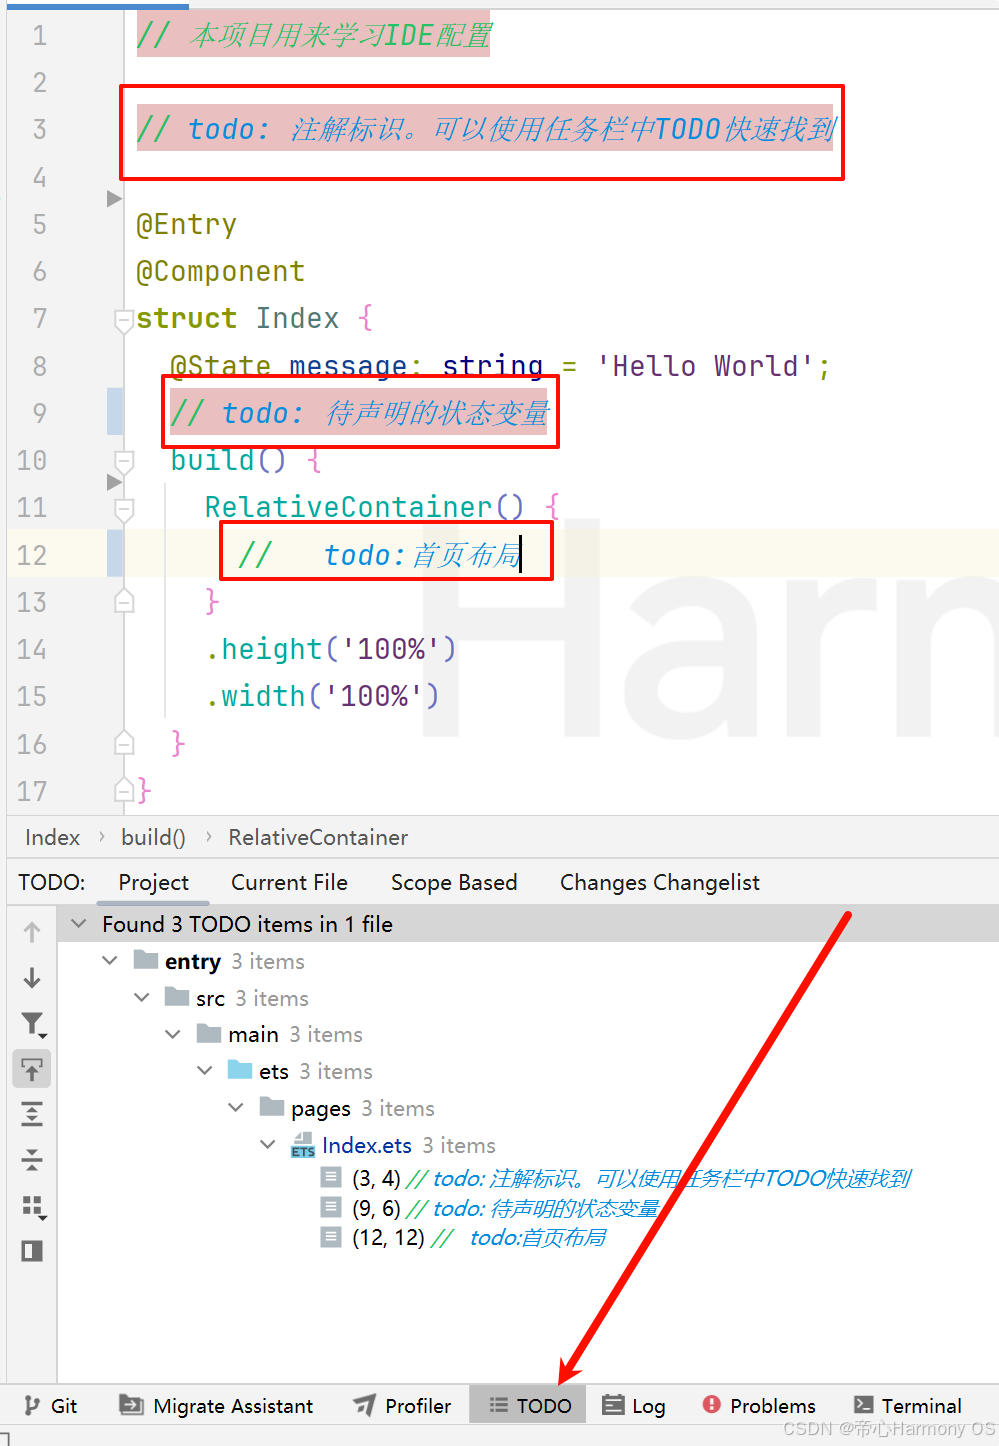Switch to the Project tab in TODO
Screen dimensions: 999x1446
[153, 882]
